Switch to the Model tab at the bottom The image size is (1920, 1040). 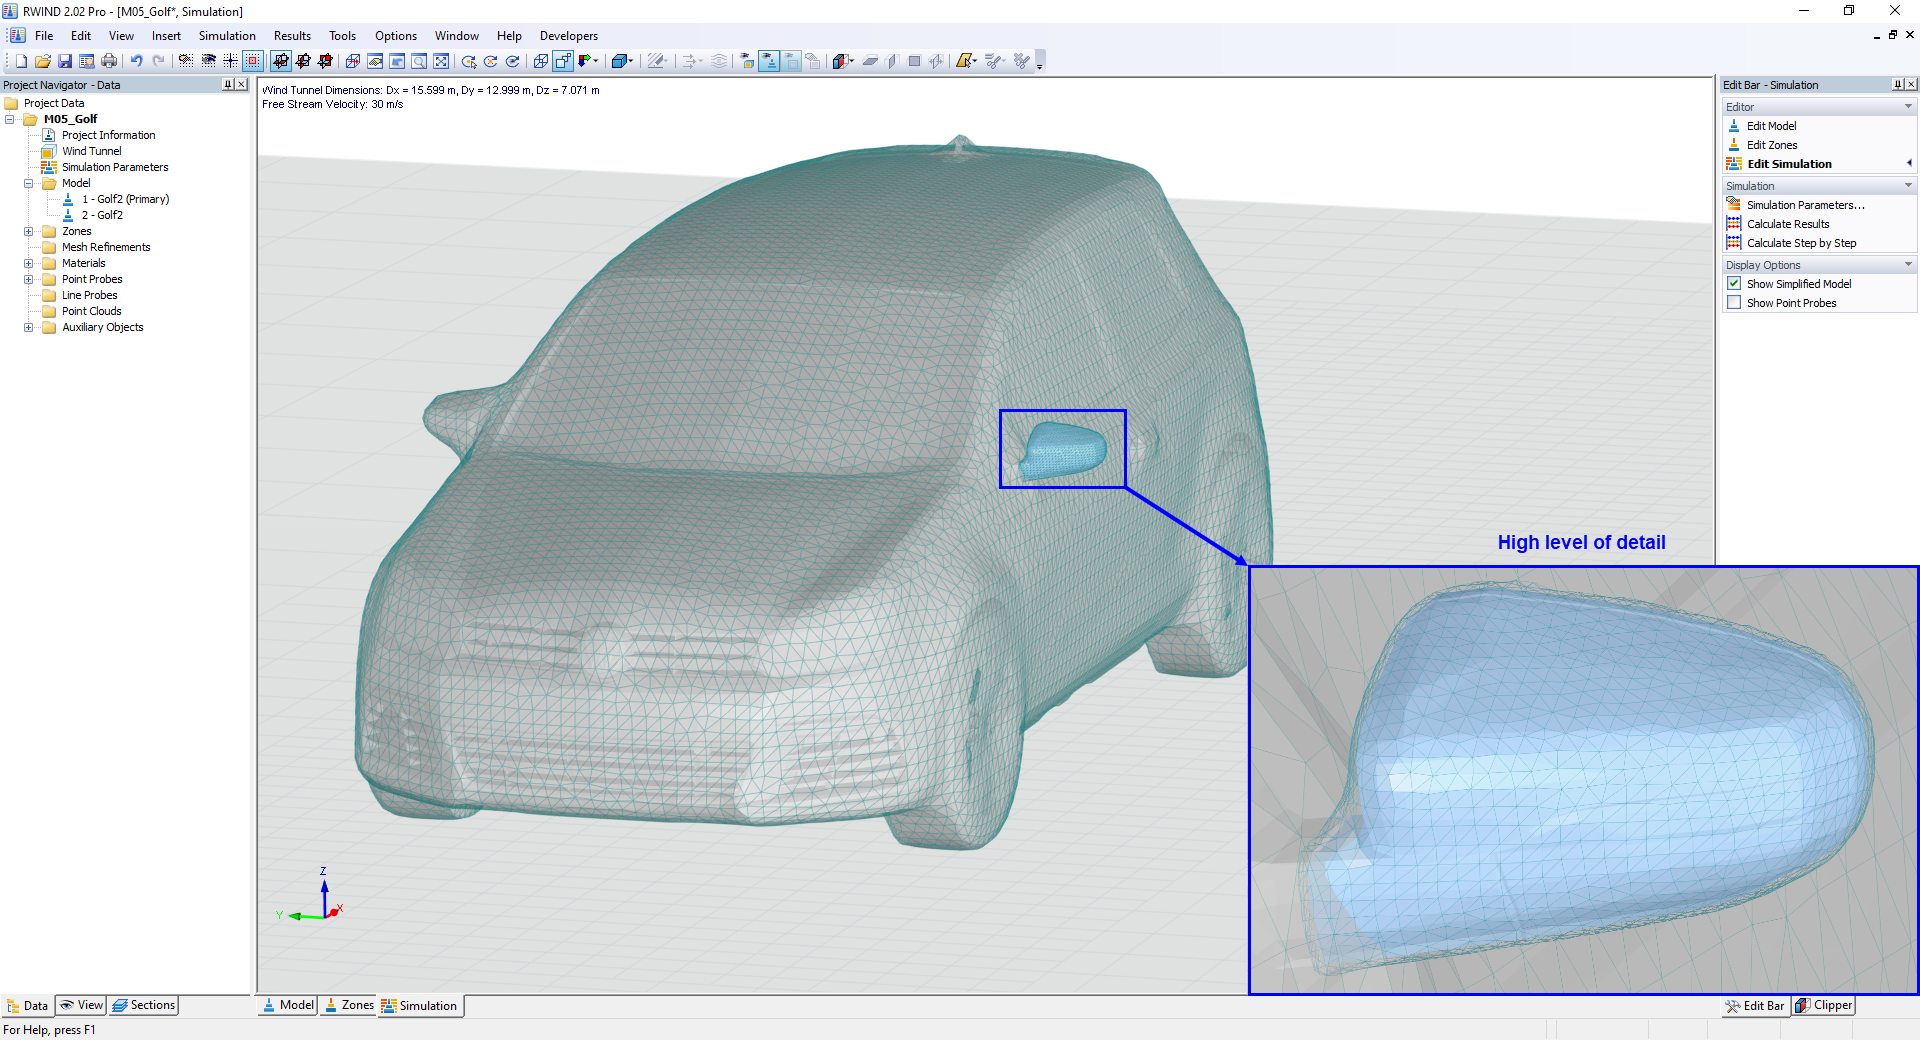[x=287, y=1006]
